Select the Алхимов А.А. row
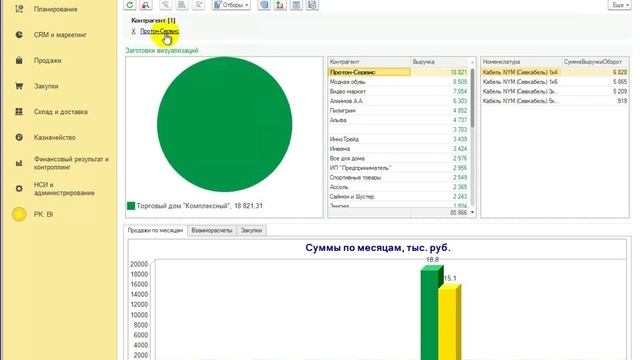This screenshot has width=640, height=360. (x=398, y=101)
